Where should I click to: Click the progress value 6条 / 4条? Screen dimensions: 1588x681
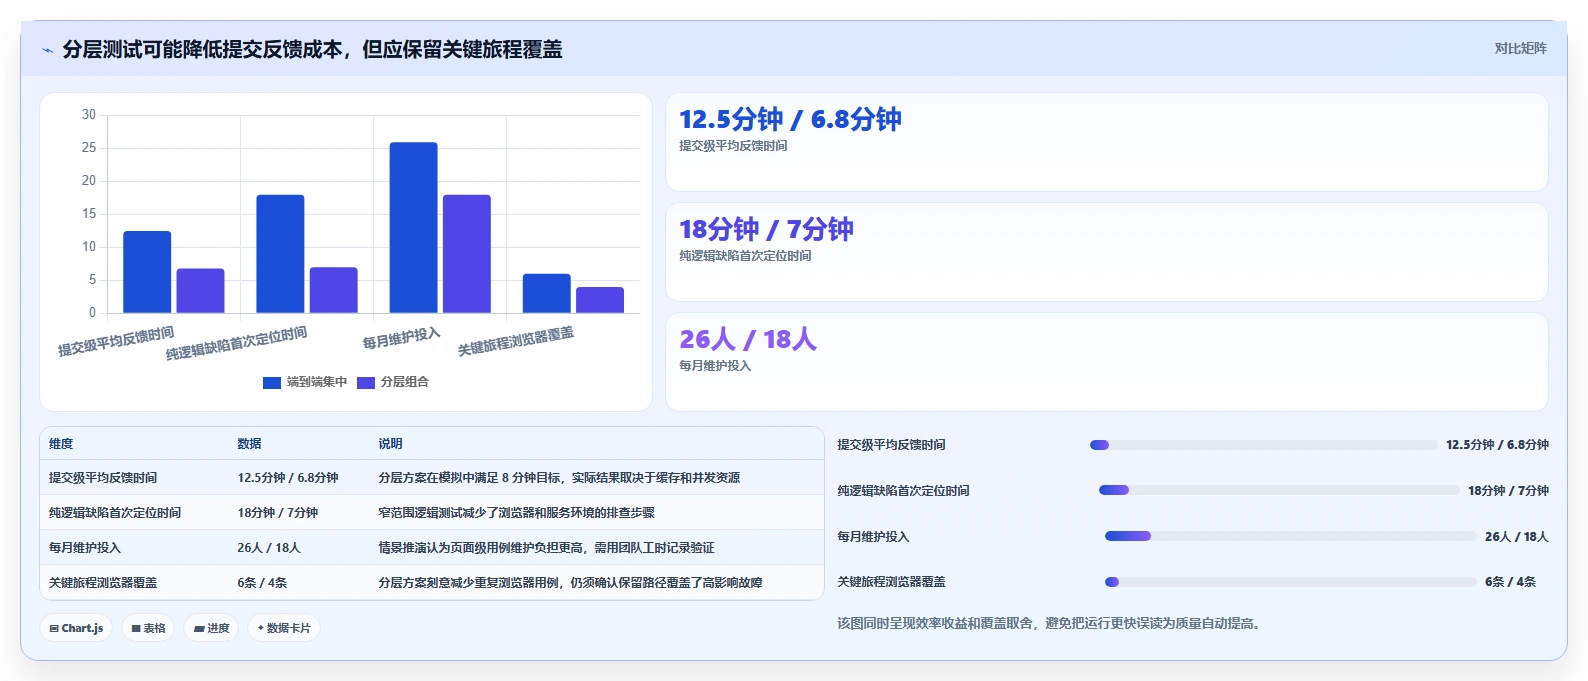(x=1511, y=582)
